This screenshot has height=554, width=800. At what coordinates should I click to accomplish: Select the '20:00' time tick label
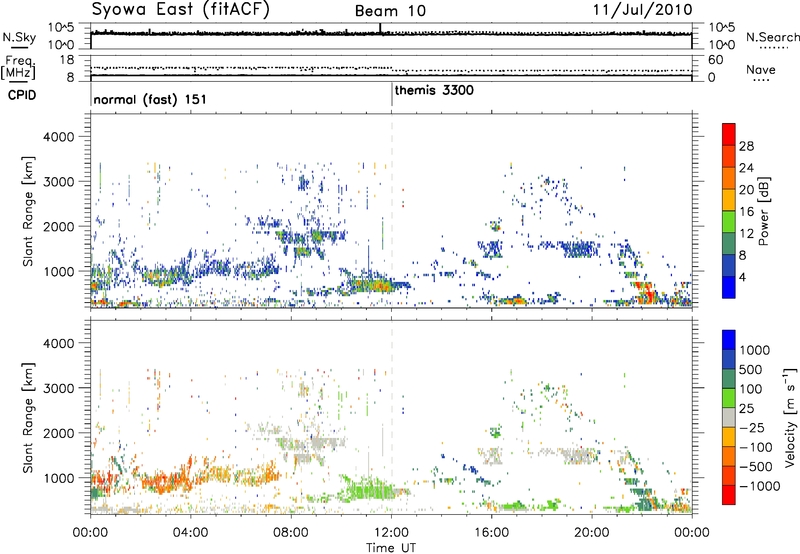(591, 533)
